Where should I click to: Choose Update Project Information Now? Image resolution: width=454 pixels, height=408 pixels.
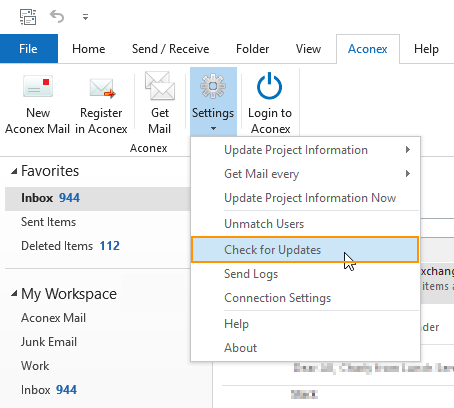pyautogui.click(x=305, y=198)
